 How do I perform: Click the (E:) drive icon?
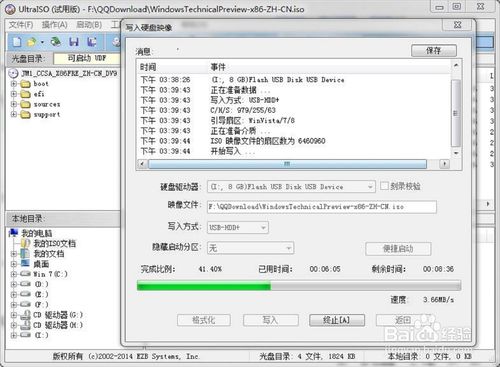[25, 294]
